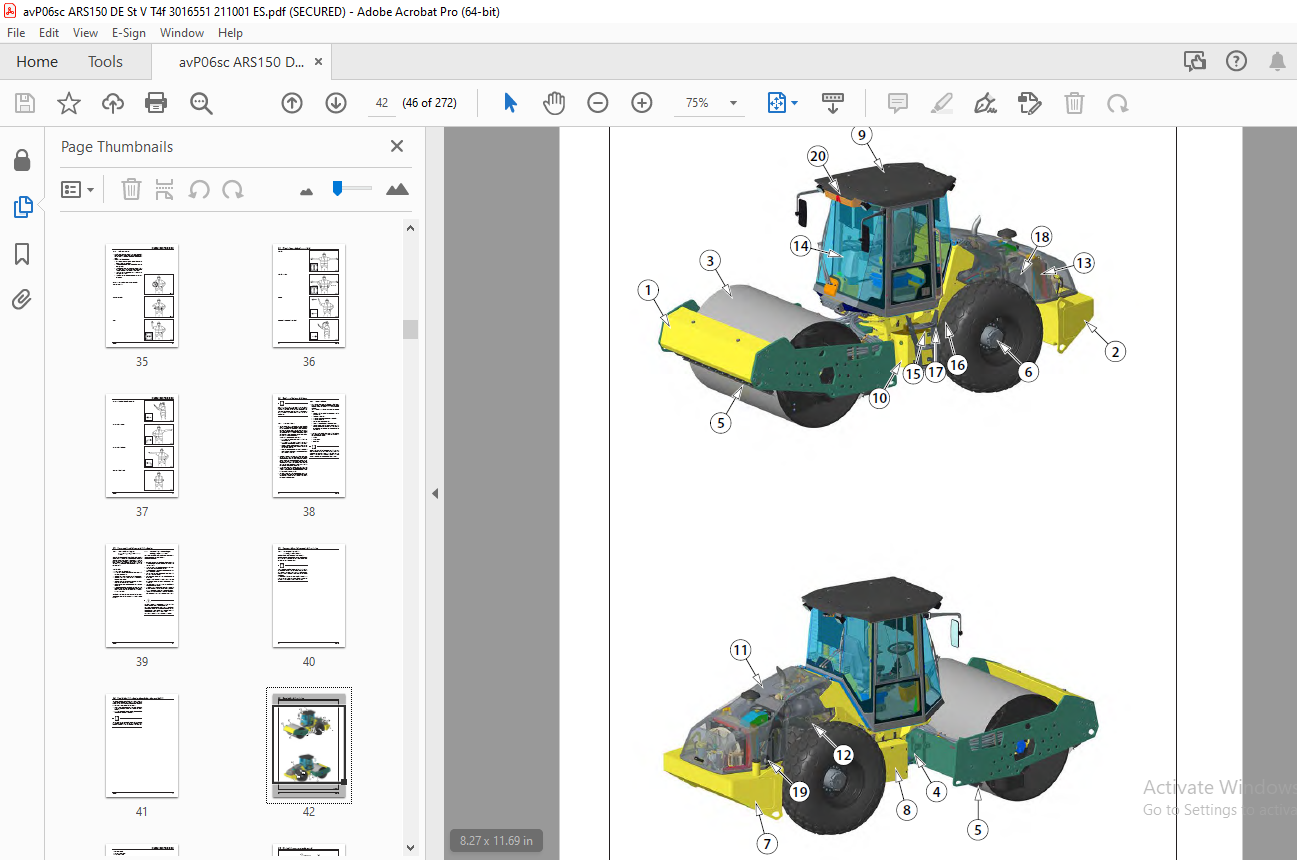The width and height of the screenshot is (1297, 860).
Task: Click the scrolling mode keyboard icon
Action: [x=833, y=103]
